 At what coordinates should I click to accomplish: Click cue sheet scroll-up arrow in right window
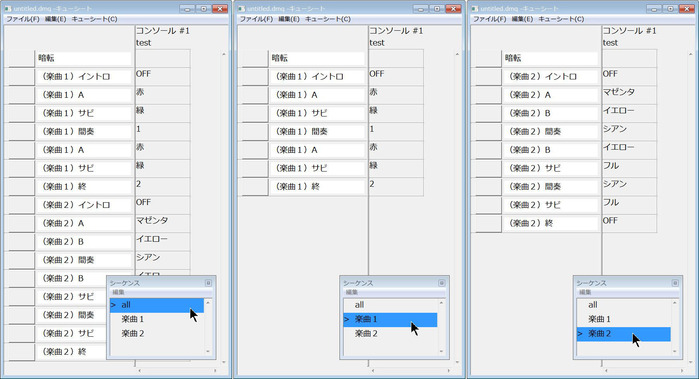click(x=691, y=54)
